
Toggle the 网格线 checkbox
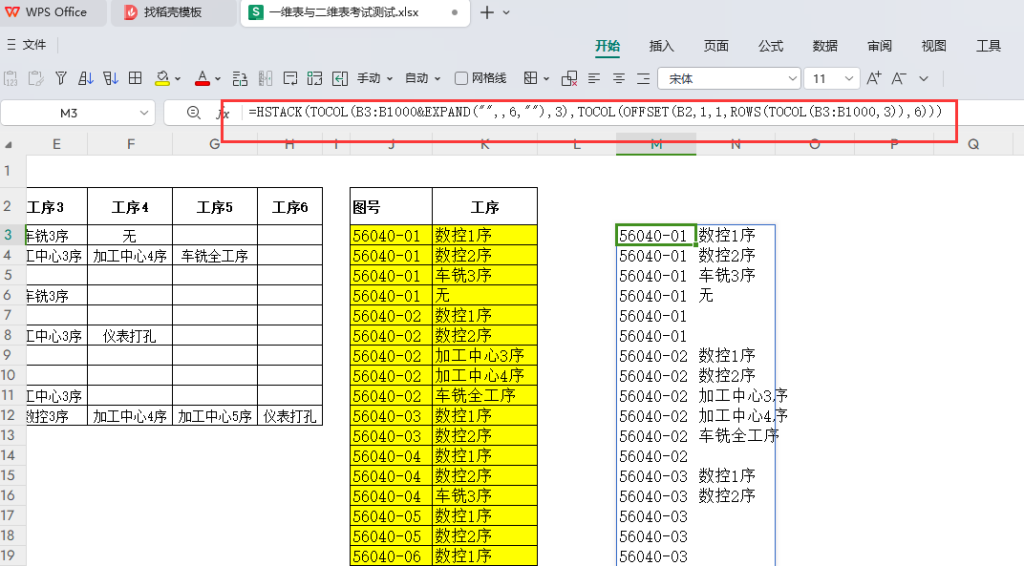coord(461,78)
